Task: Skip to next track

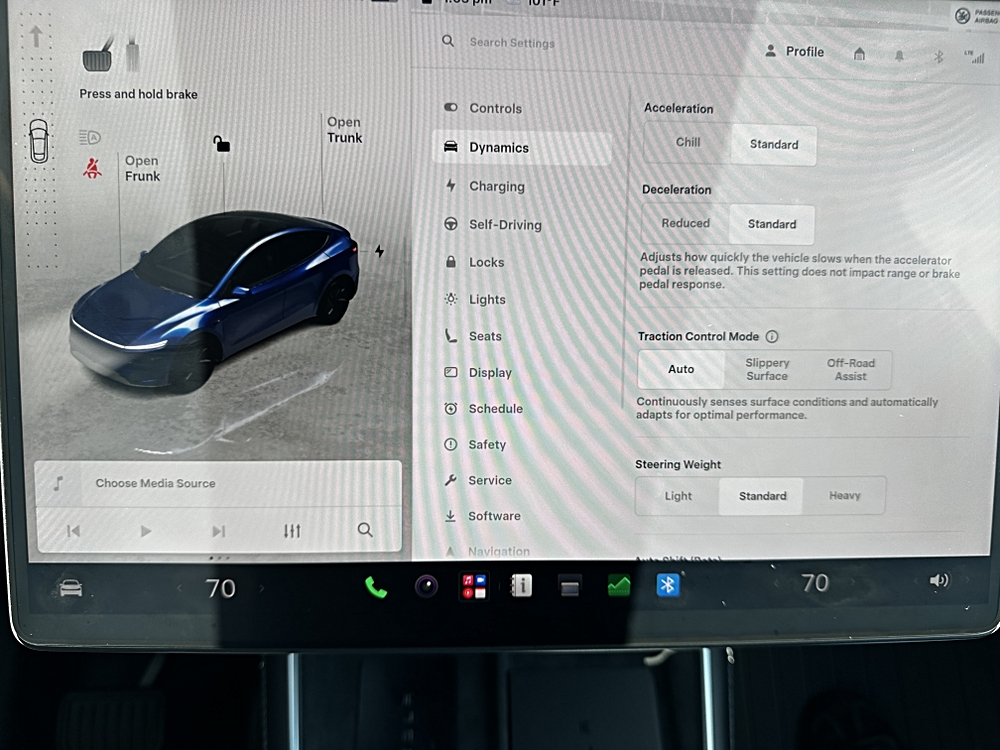Action: [219, 531]
